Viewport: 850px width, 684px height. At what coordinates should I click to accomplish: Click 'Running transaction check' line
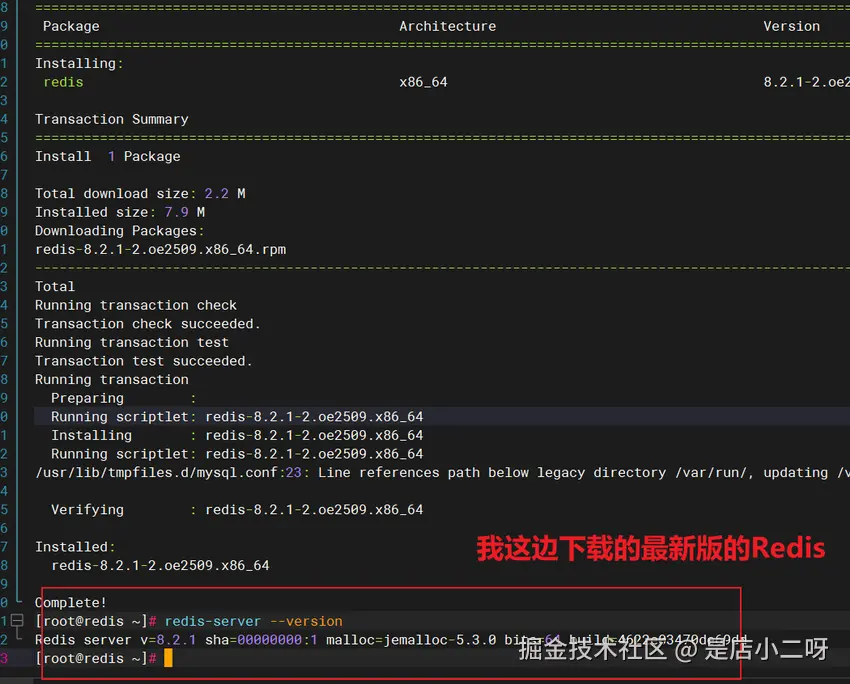[136, 305]
